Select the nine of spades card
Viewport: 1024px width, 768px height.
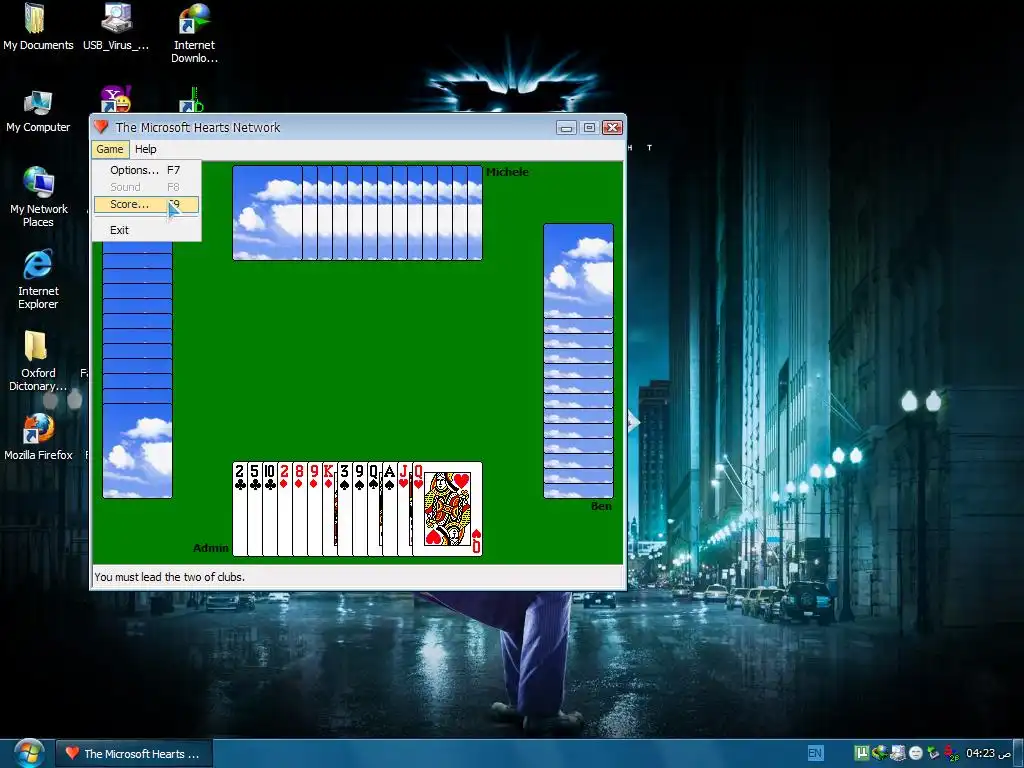[x=360, y=509]
